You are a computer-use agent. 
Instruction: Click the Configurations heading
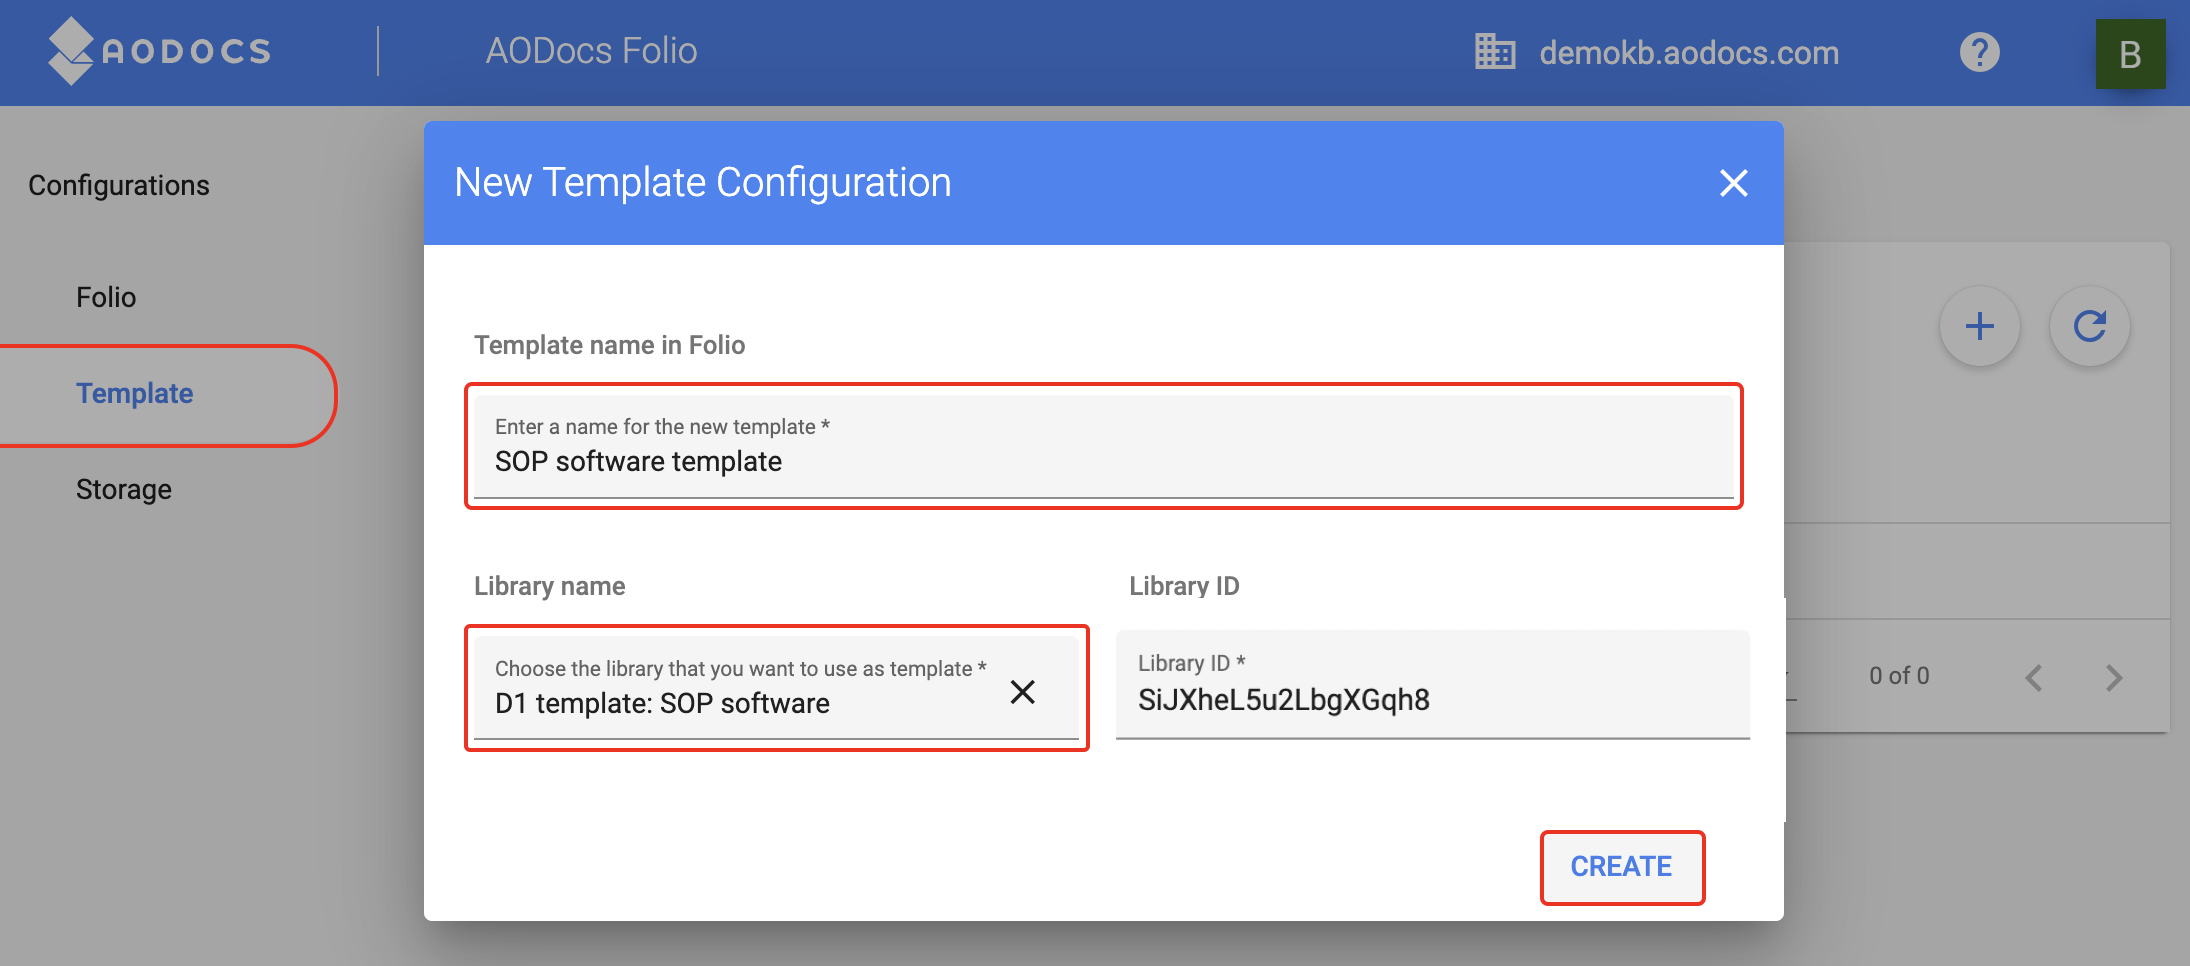coord(120,184)
